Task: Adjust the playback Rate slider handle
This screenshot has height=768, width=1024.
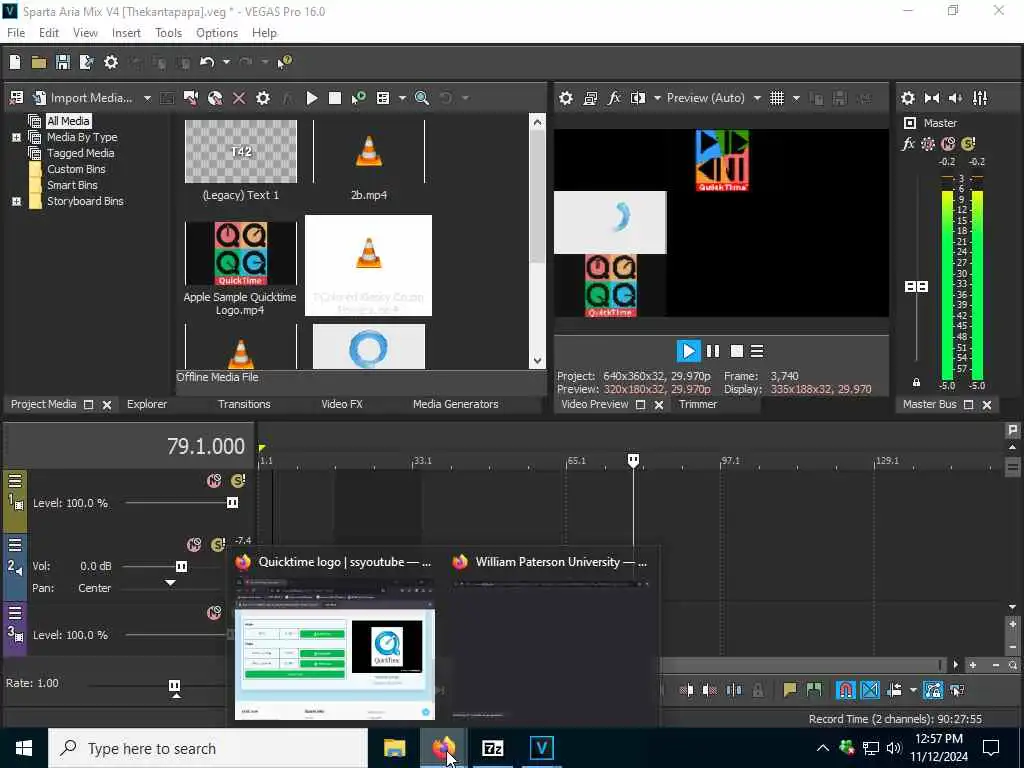Action: (x=174, y=686)
